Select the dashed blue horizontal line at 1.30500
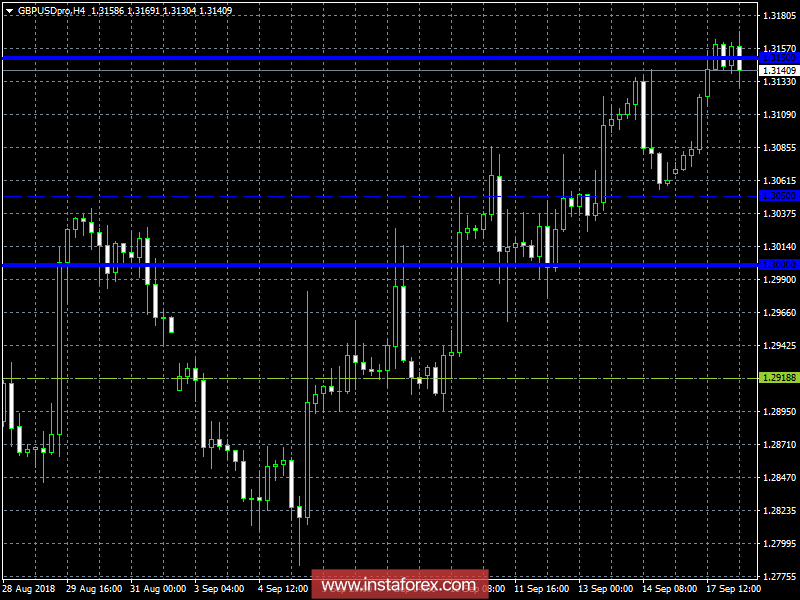 coord(380,196)
